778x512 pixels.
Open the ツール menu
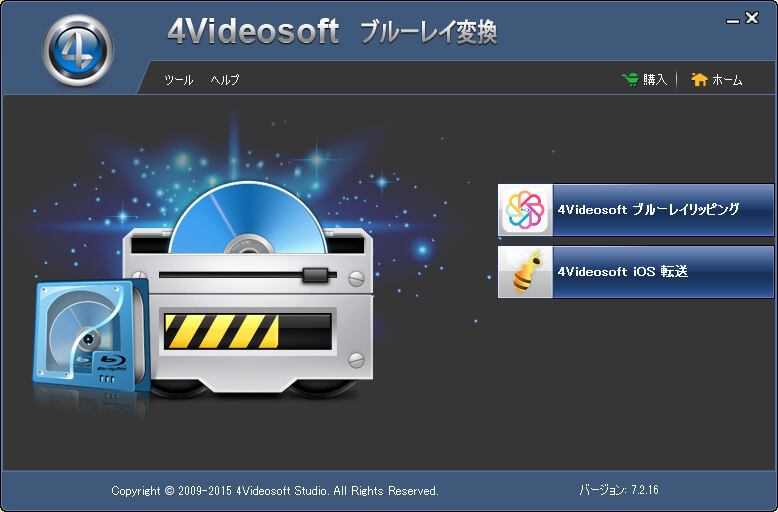[x=178, y=80]
